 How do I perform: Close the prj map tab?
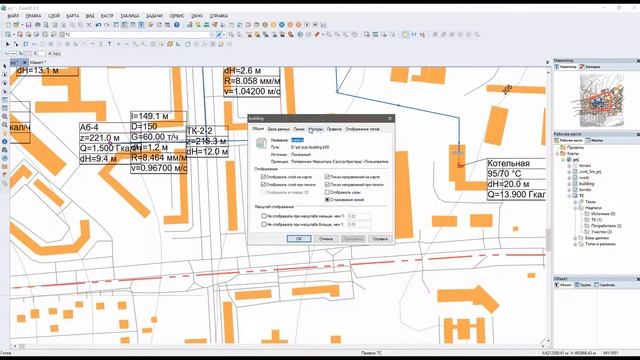pyautogui.click(x=24, y=62)
